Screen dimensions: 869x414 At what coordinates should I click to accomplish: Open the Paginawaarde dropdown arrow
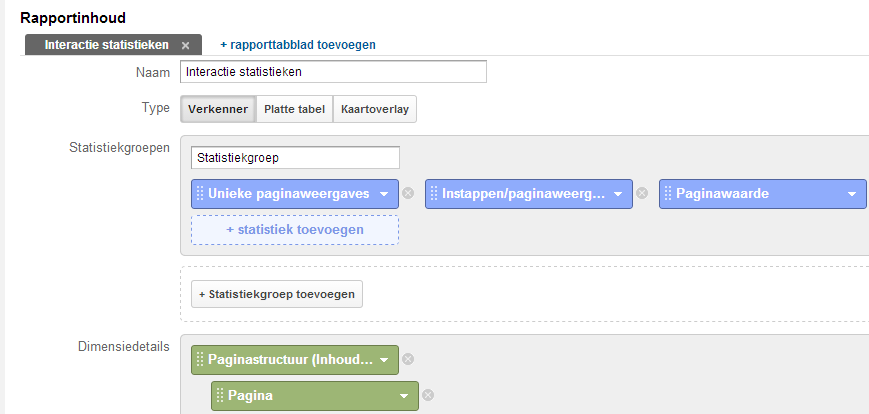[x=852, y=194]
